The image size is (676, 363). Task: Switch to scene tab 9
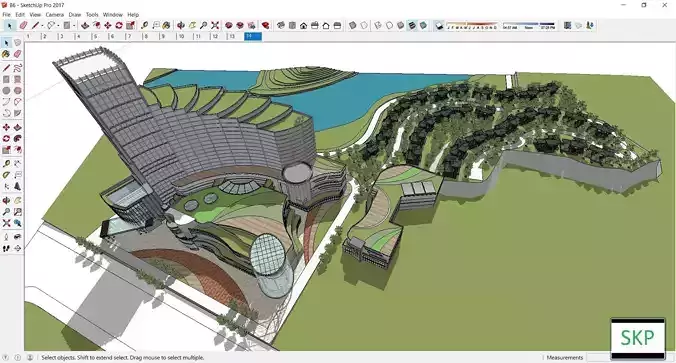tap(167, 36)
